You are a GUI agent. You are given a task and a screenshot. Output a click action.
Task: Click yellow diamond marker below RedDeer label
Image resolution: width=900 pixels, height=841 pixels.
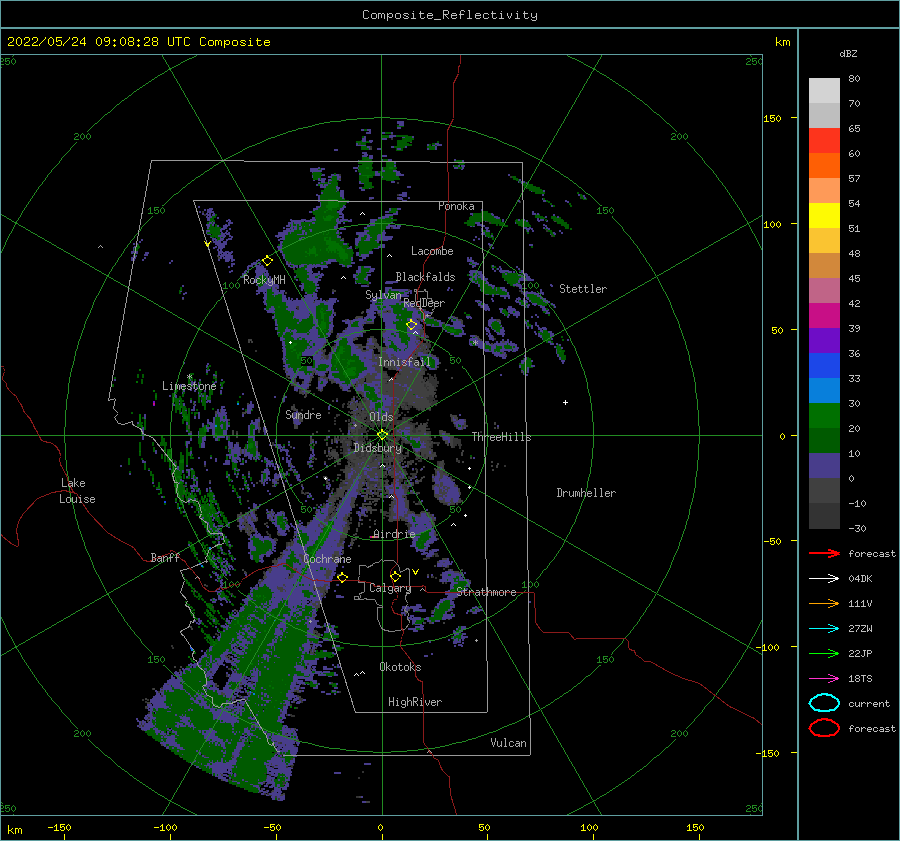(x=412, y=325)
